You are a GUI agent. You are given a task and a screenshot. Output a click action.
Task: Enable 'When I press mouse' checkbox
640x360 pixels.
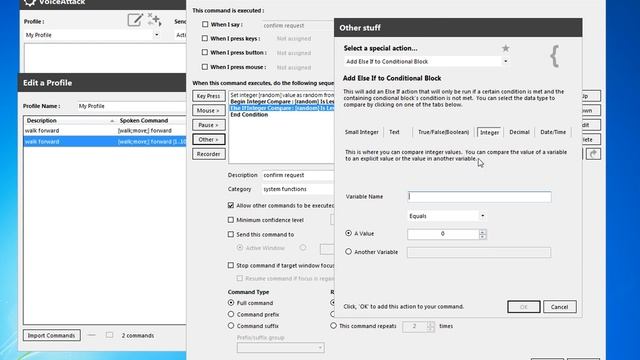(x=205, y=67)
